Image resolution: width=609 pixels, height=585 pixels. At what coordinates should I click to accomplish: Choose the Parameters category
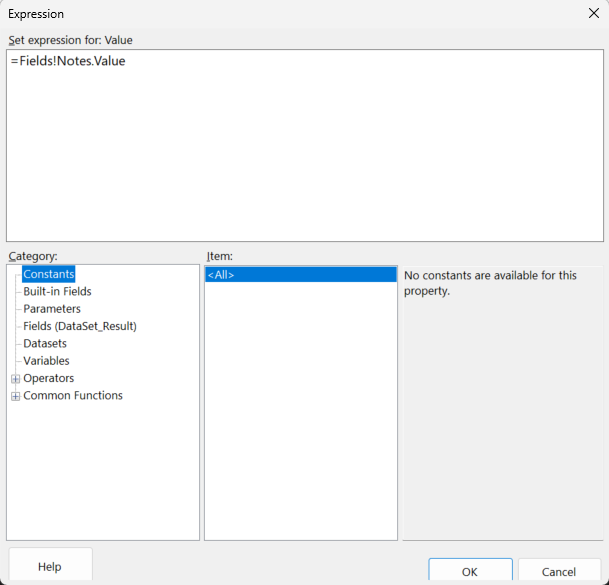point(52,309)
